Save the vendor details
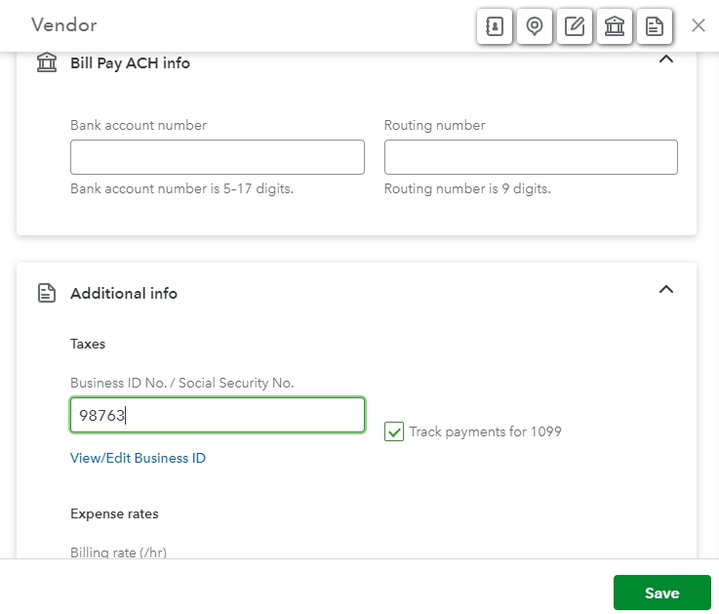 coord(662,593)
